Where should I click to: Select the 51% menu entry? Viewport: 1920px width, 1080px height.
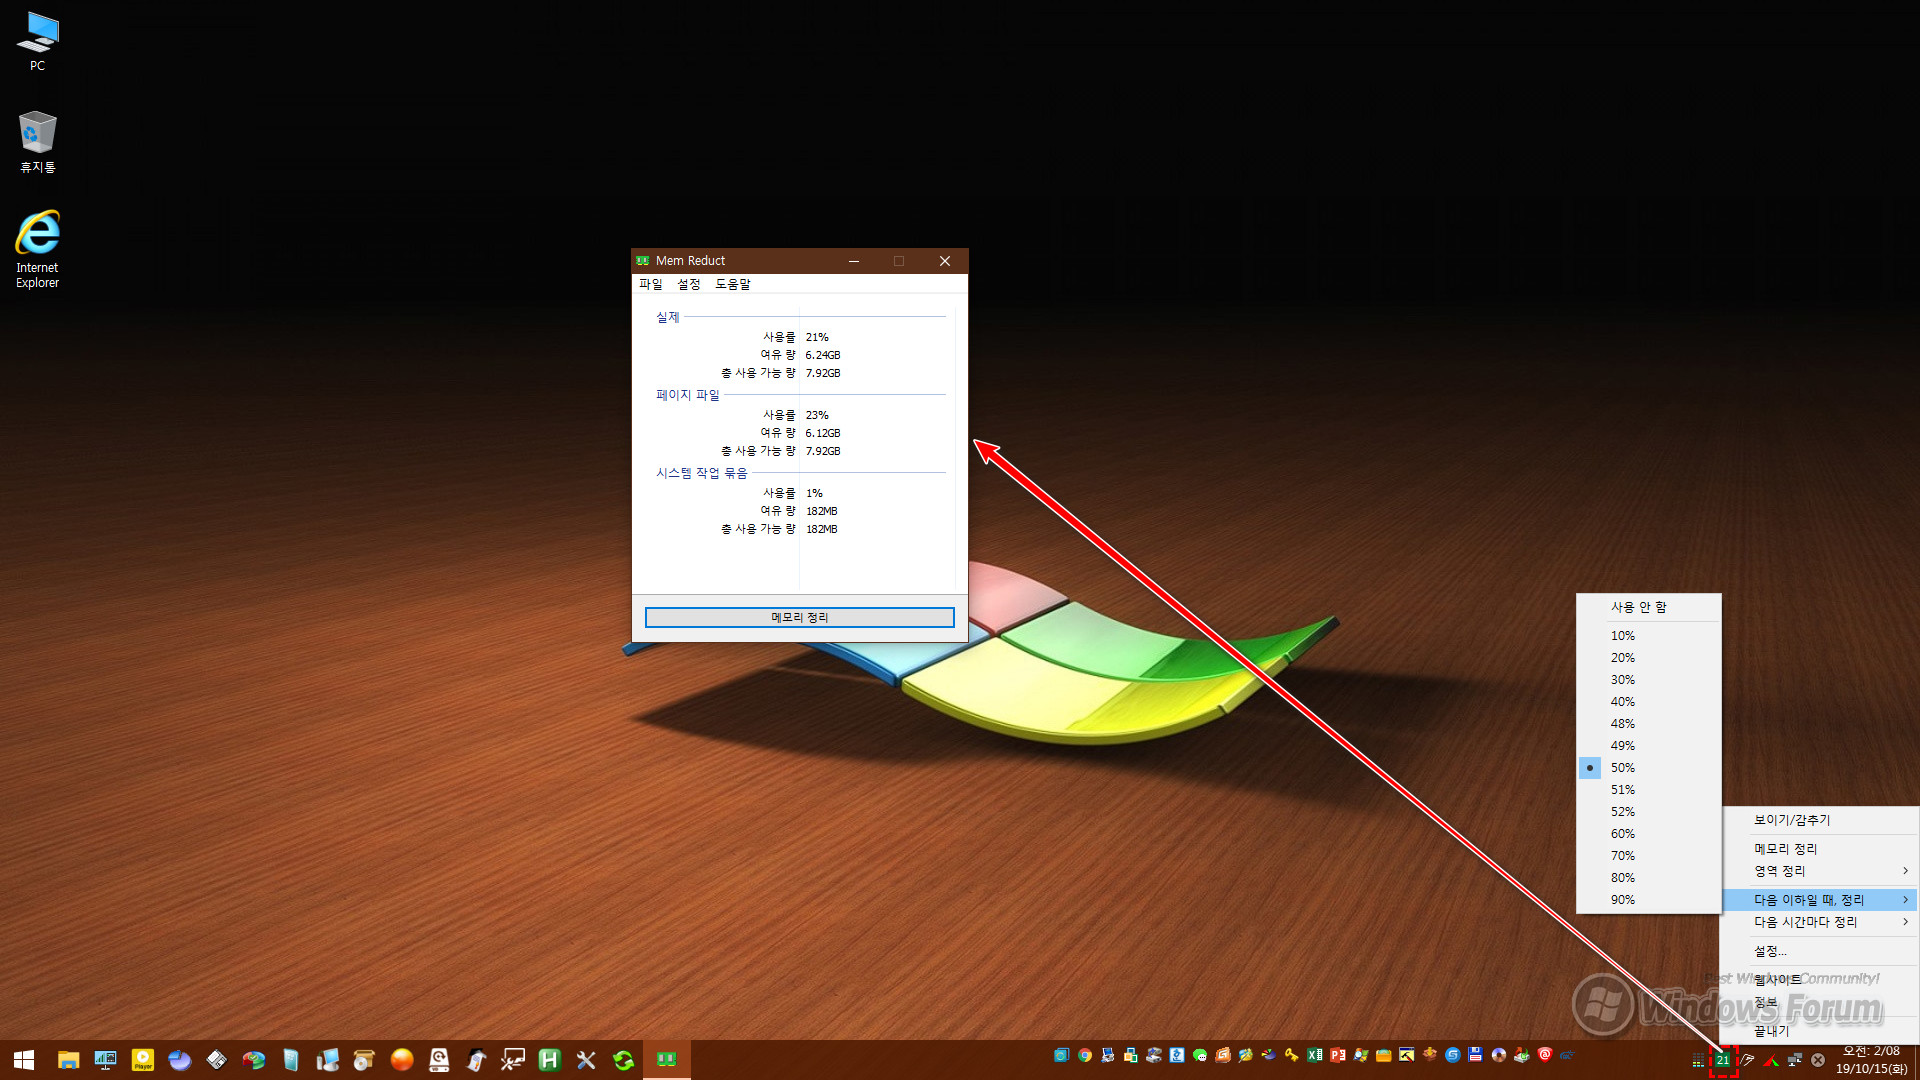point(1649,790)
